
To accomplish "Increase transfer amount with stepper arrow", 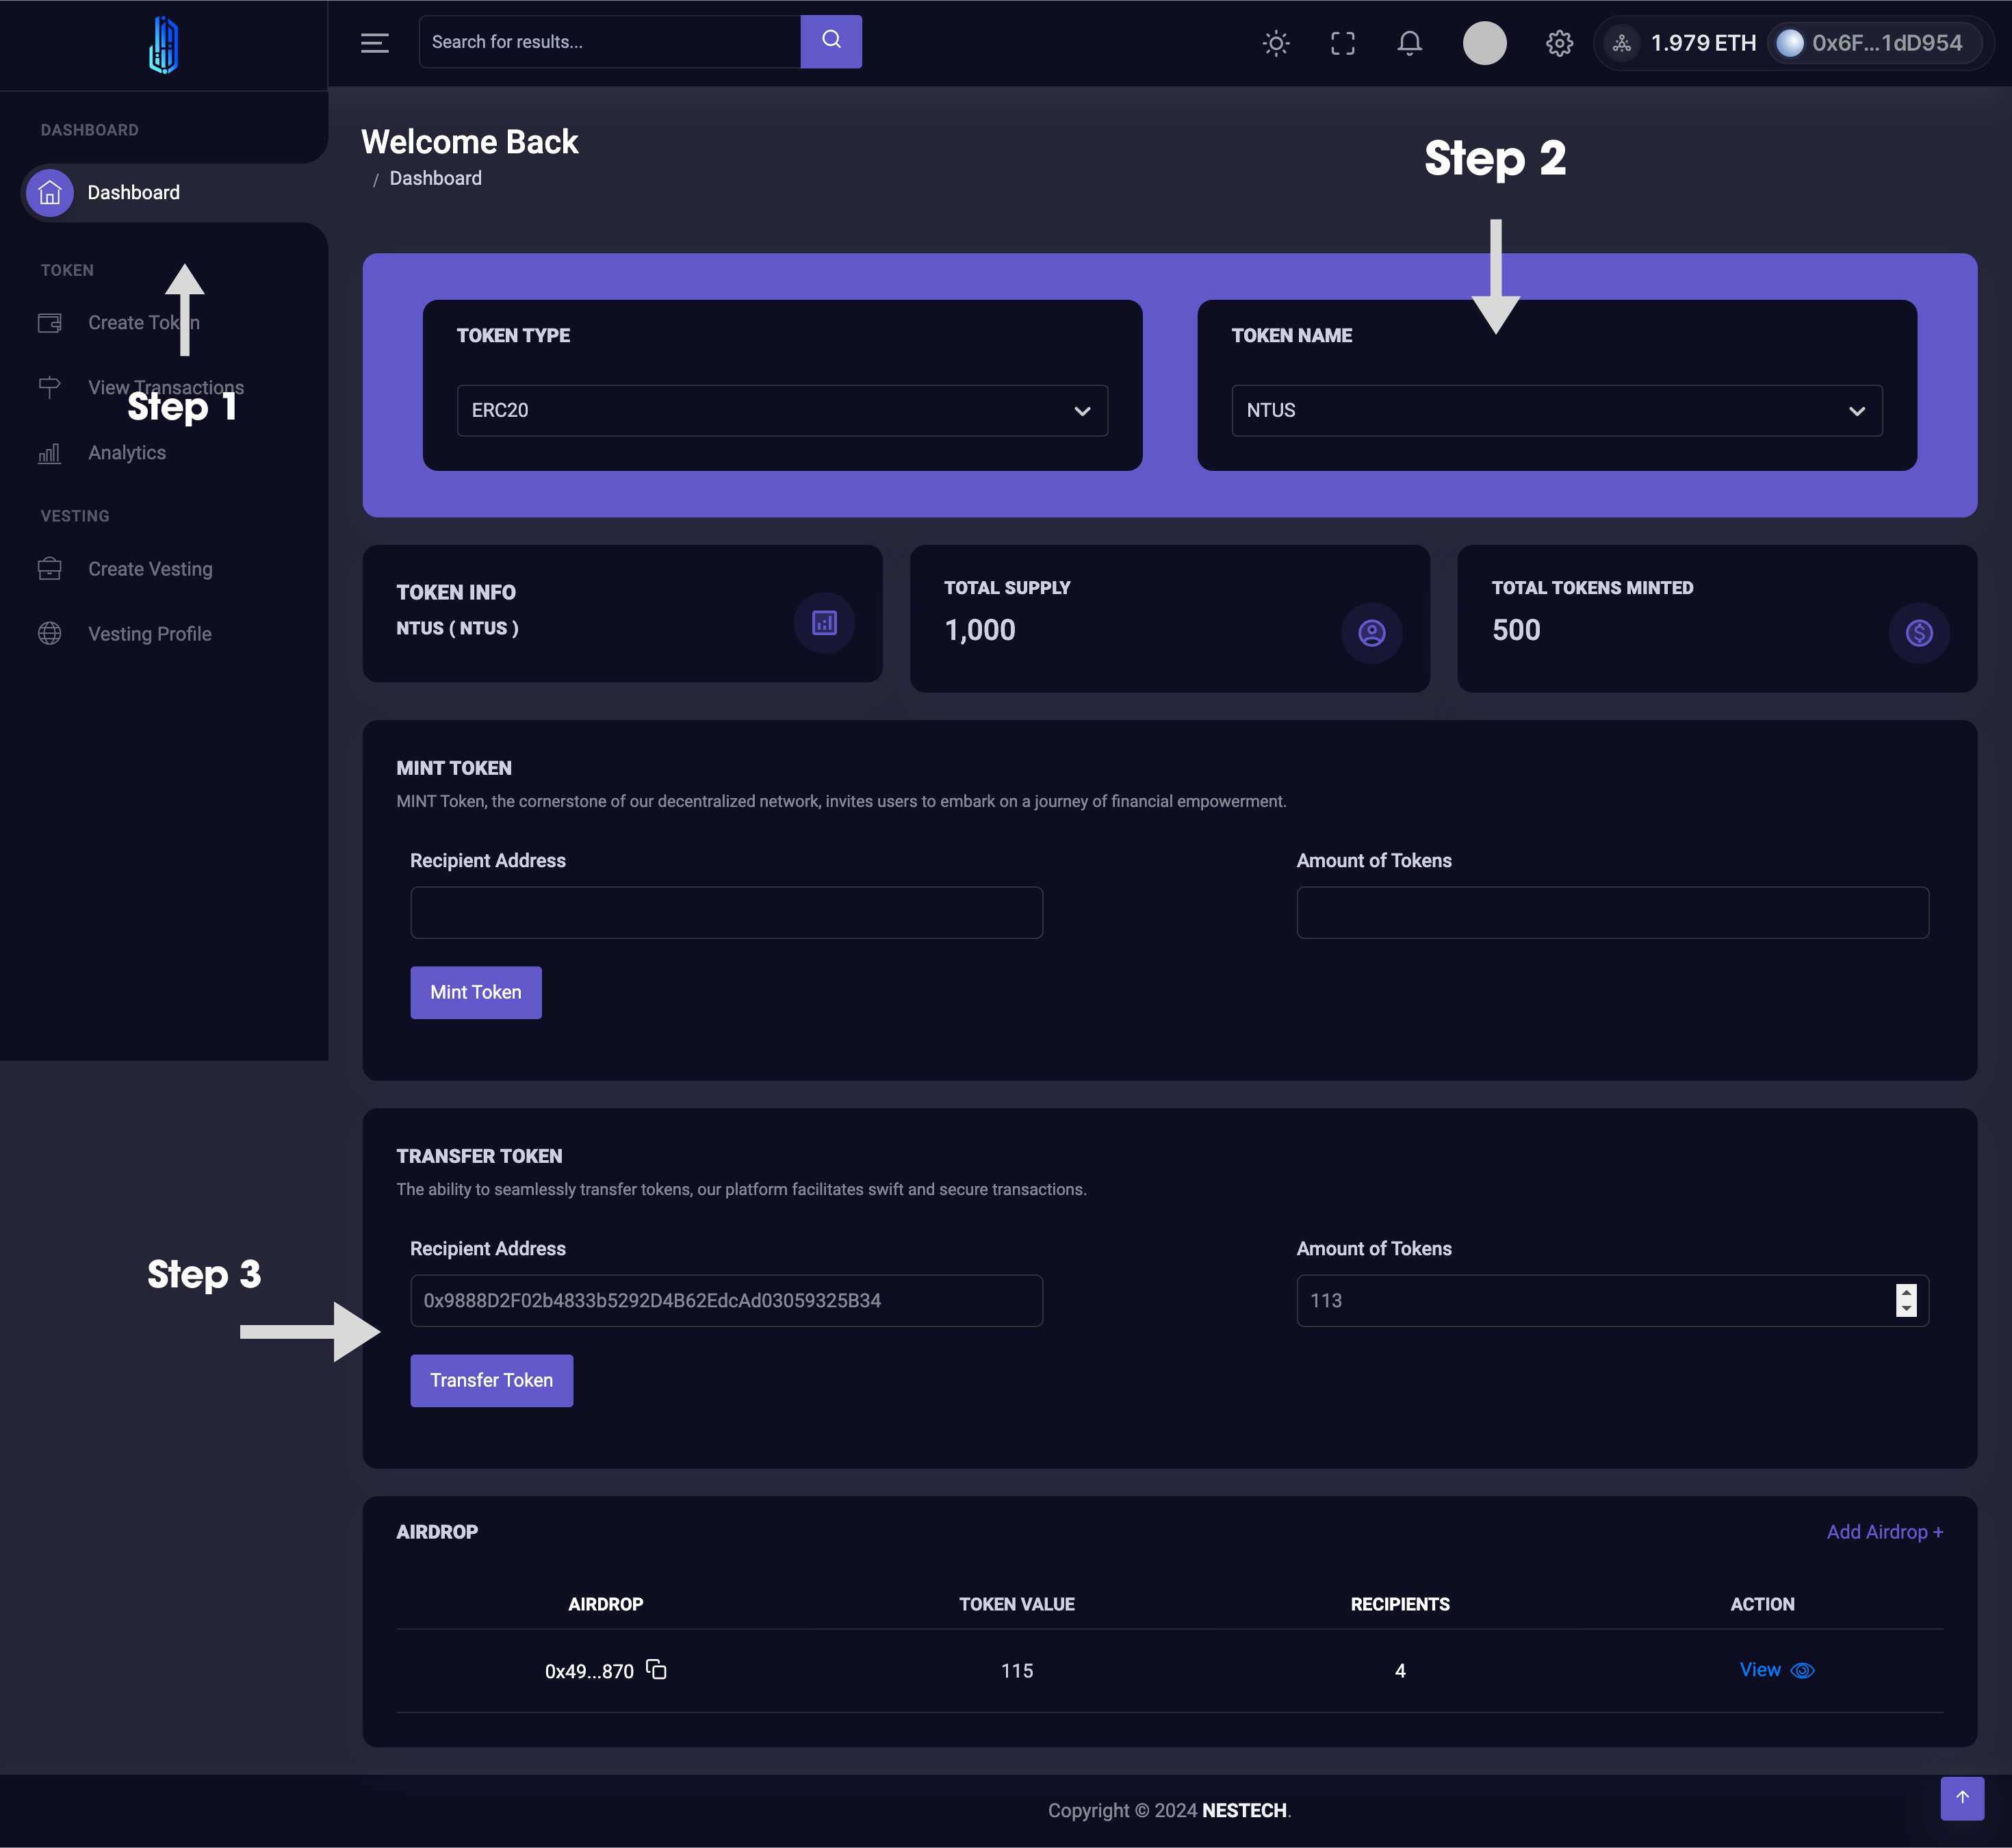I will tap(1906, 1292).
